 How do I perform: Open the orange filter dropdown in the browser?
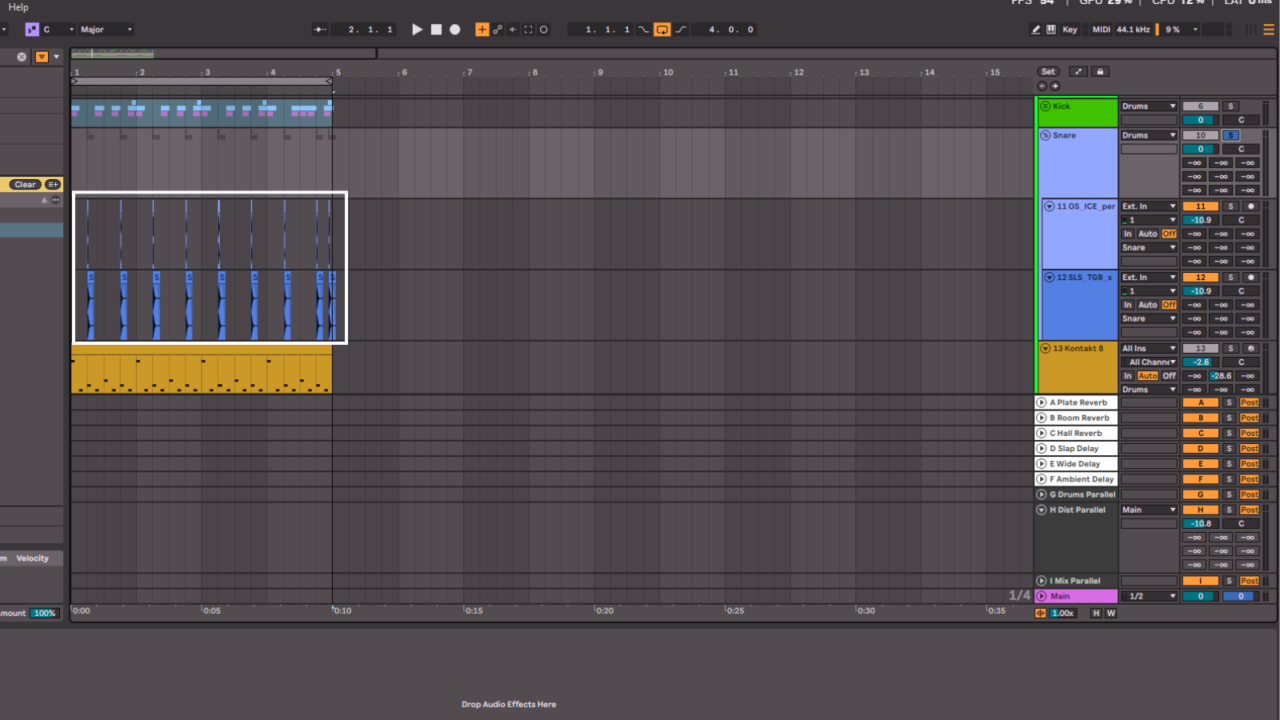(42, 57)
